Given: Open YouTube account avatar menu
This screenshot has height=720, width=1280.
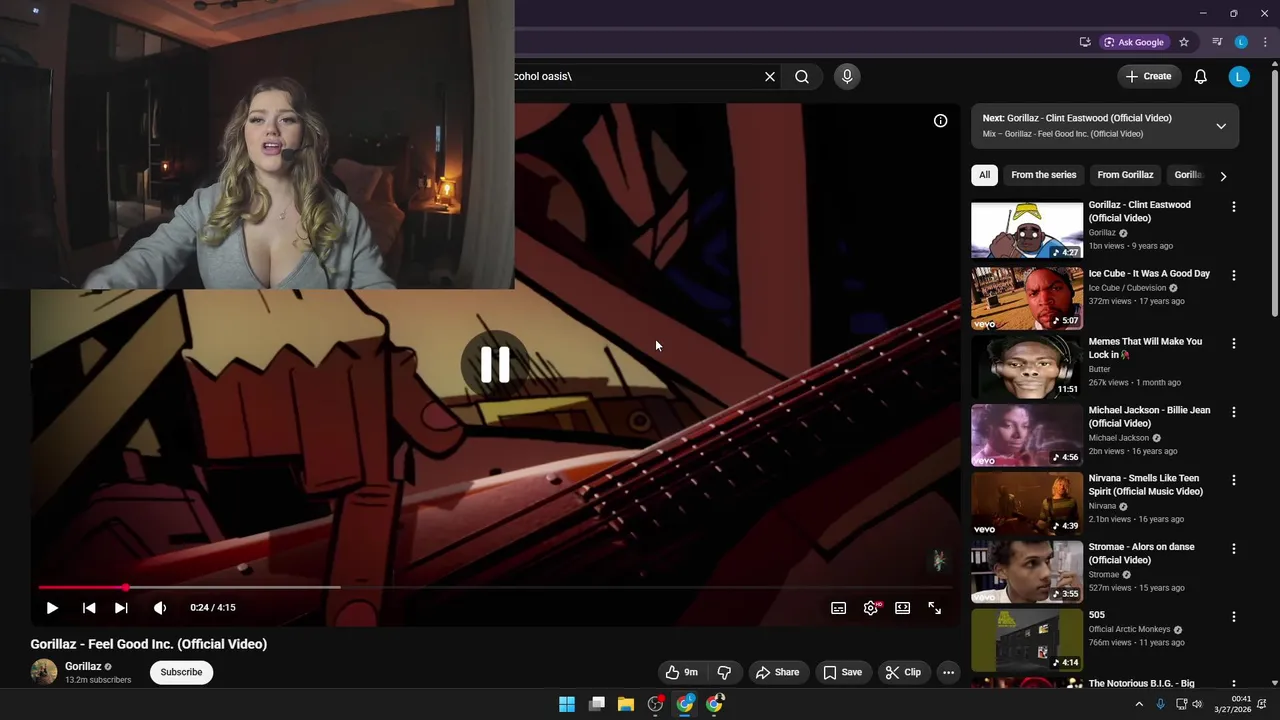Looking at the screenshot, I should point(1239,76).
